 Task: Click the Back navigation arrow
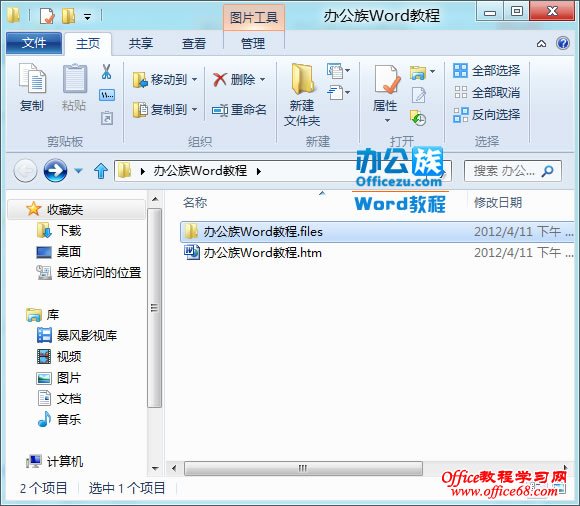pyautogui.click(x=25, y=171)
